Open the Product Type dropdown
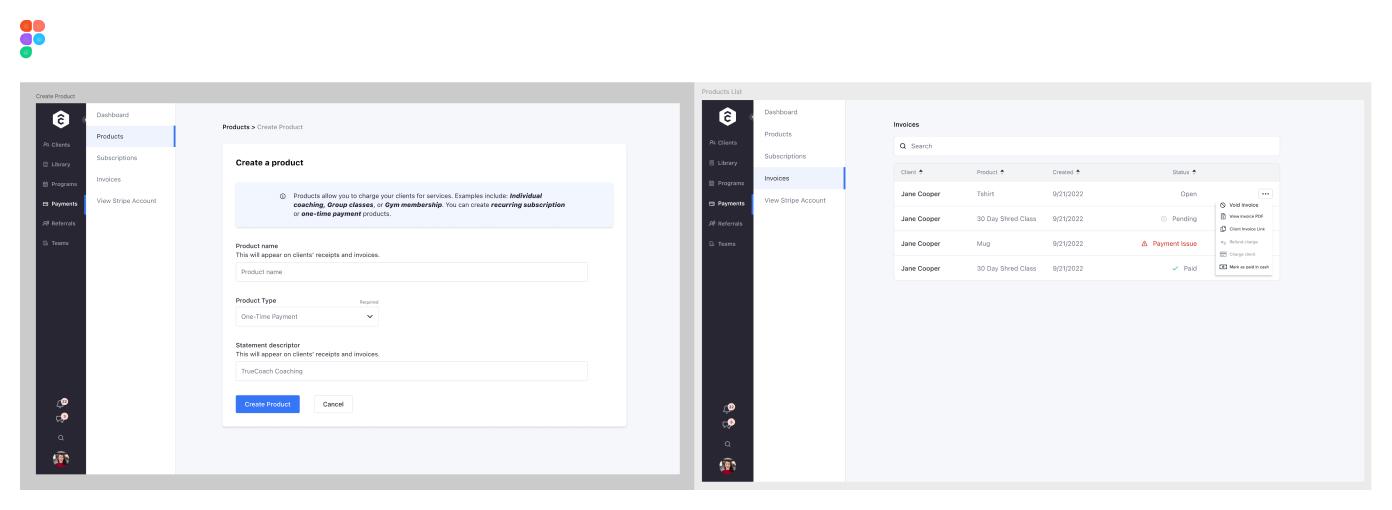Screen dimensions: 1392x510 pos(308,317)
